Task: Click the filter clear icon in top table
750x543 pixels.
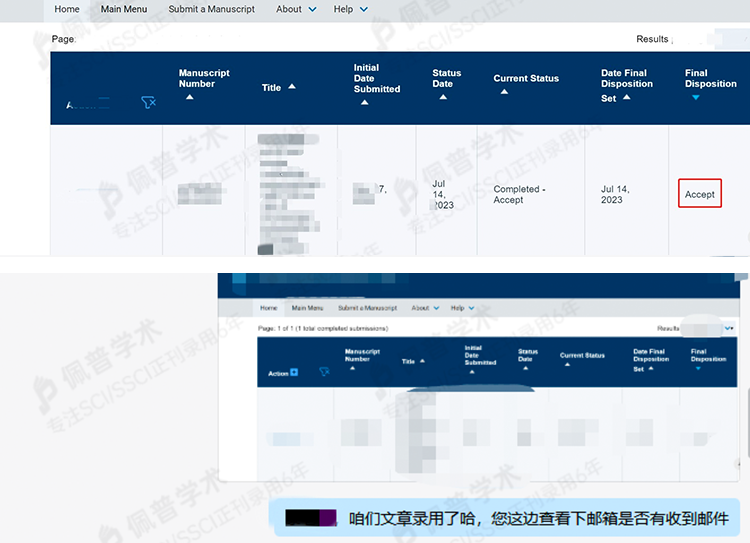Action: (x=149, y=103)
